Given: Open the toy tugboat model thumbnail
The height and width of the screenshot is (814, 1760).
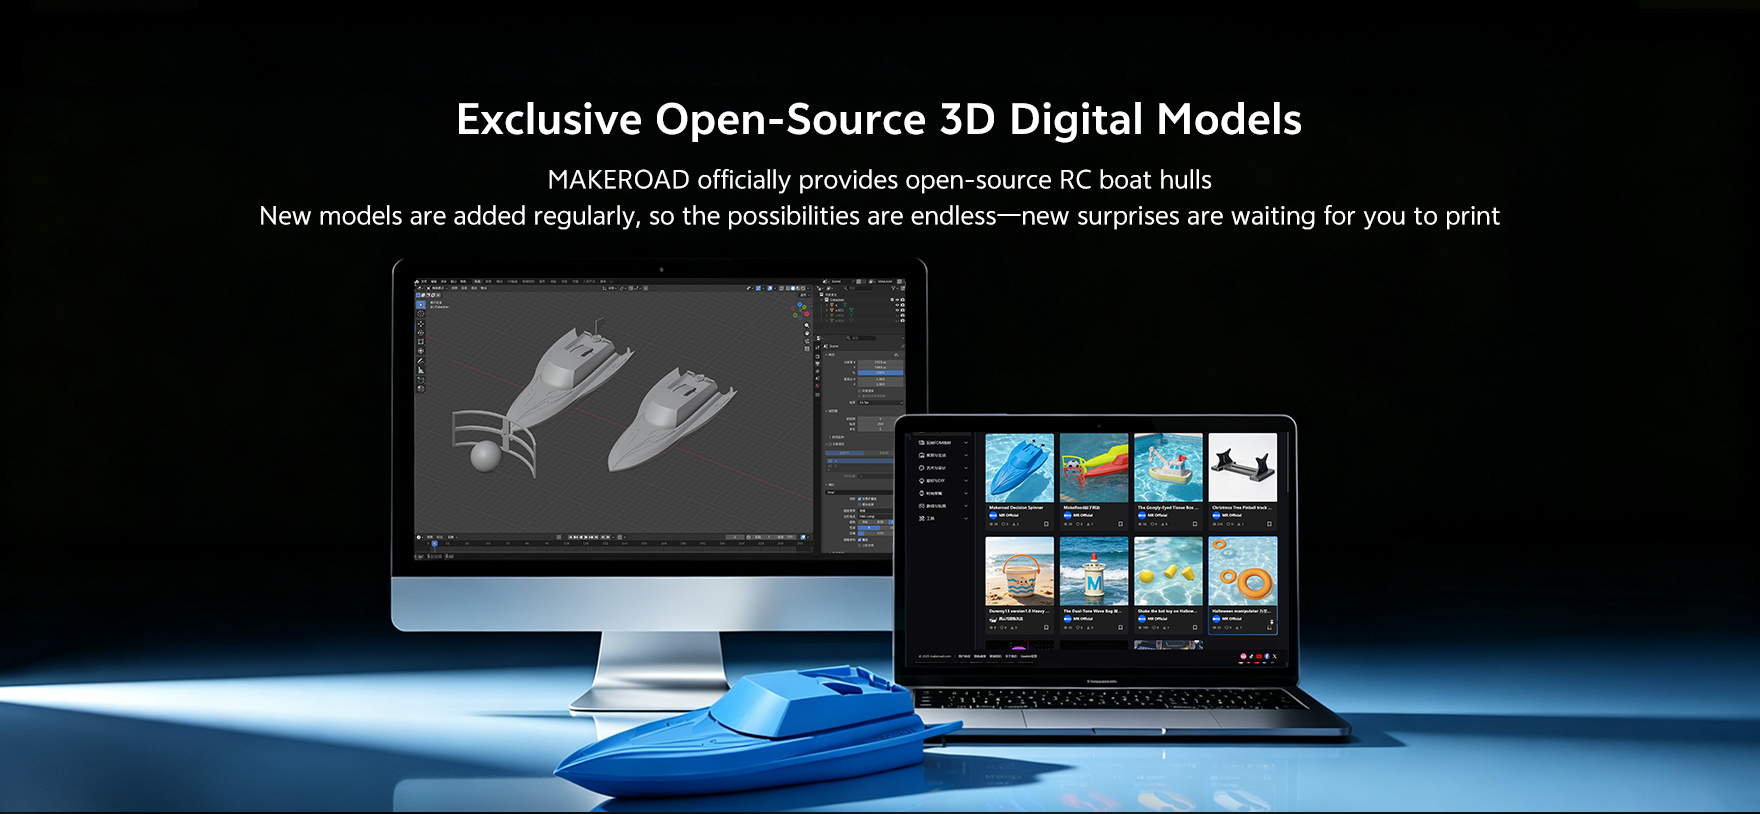Looking at the screenshot, I should point(1168,467).
